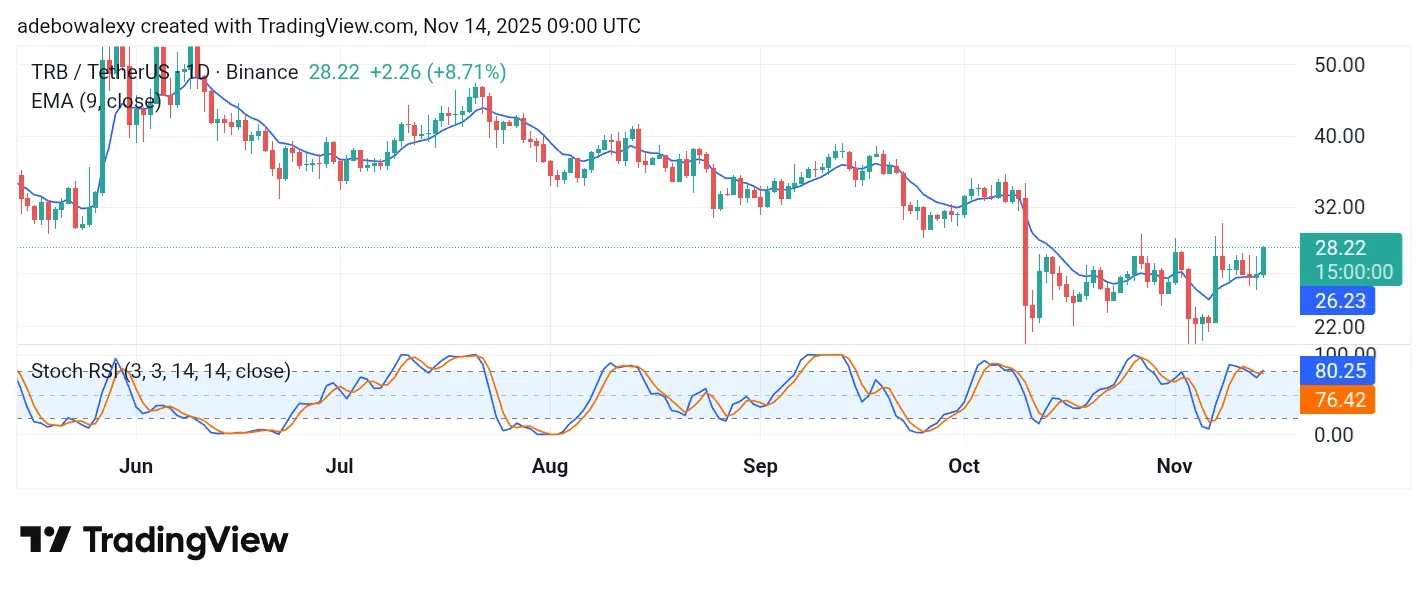
Task: Open the TradingView wordmark link
Action: tap(185, 540)
